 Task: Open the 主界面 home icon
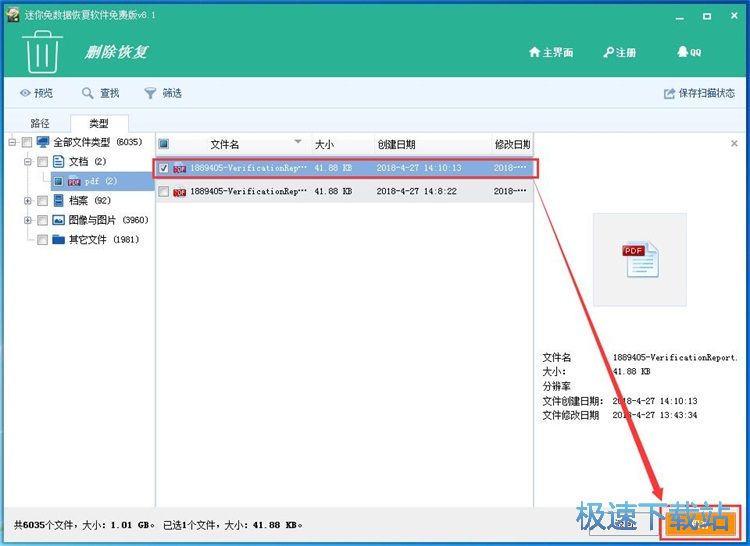pyautogui.click(x=534, y=52)
